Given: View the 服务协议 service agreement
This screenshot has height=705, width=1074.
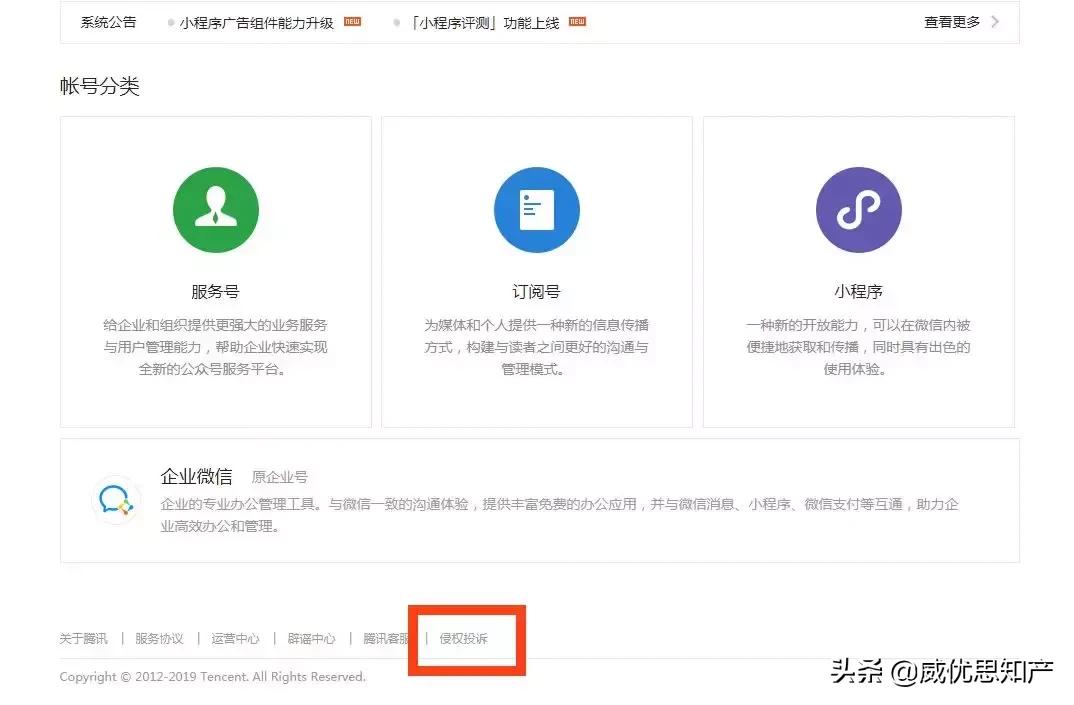Looking at the screenshot, I should coord(159,639).
